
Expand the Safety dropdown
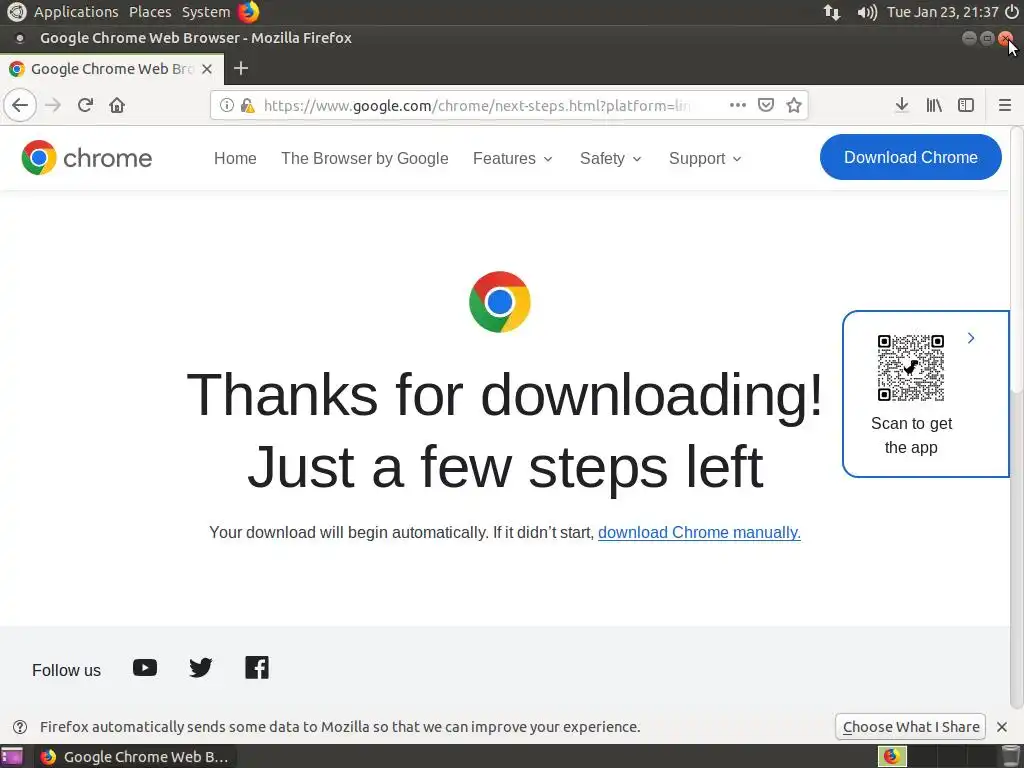pos(611,158)
